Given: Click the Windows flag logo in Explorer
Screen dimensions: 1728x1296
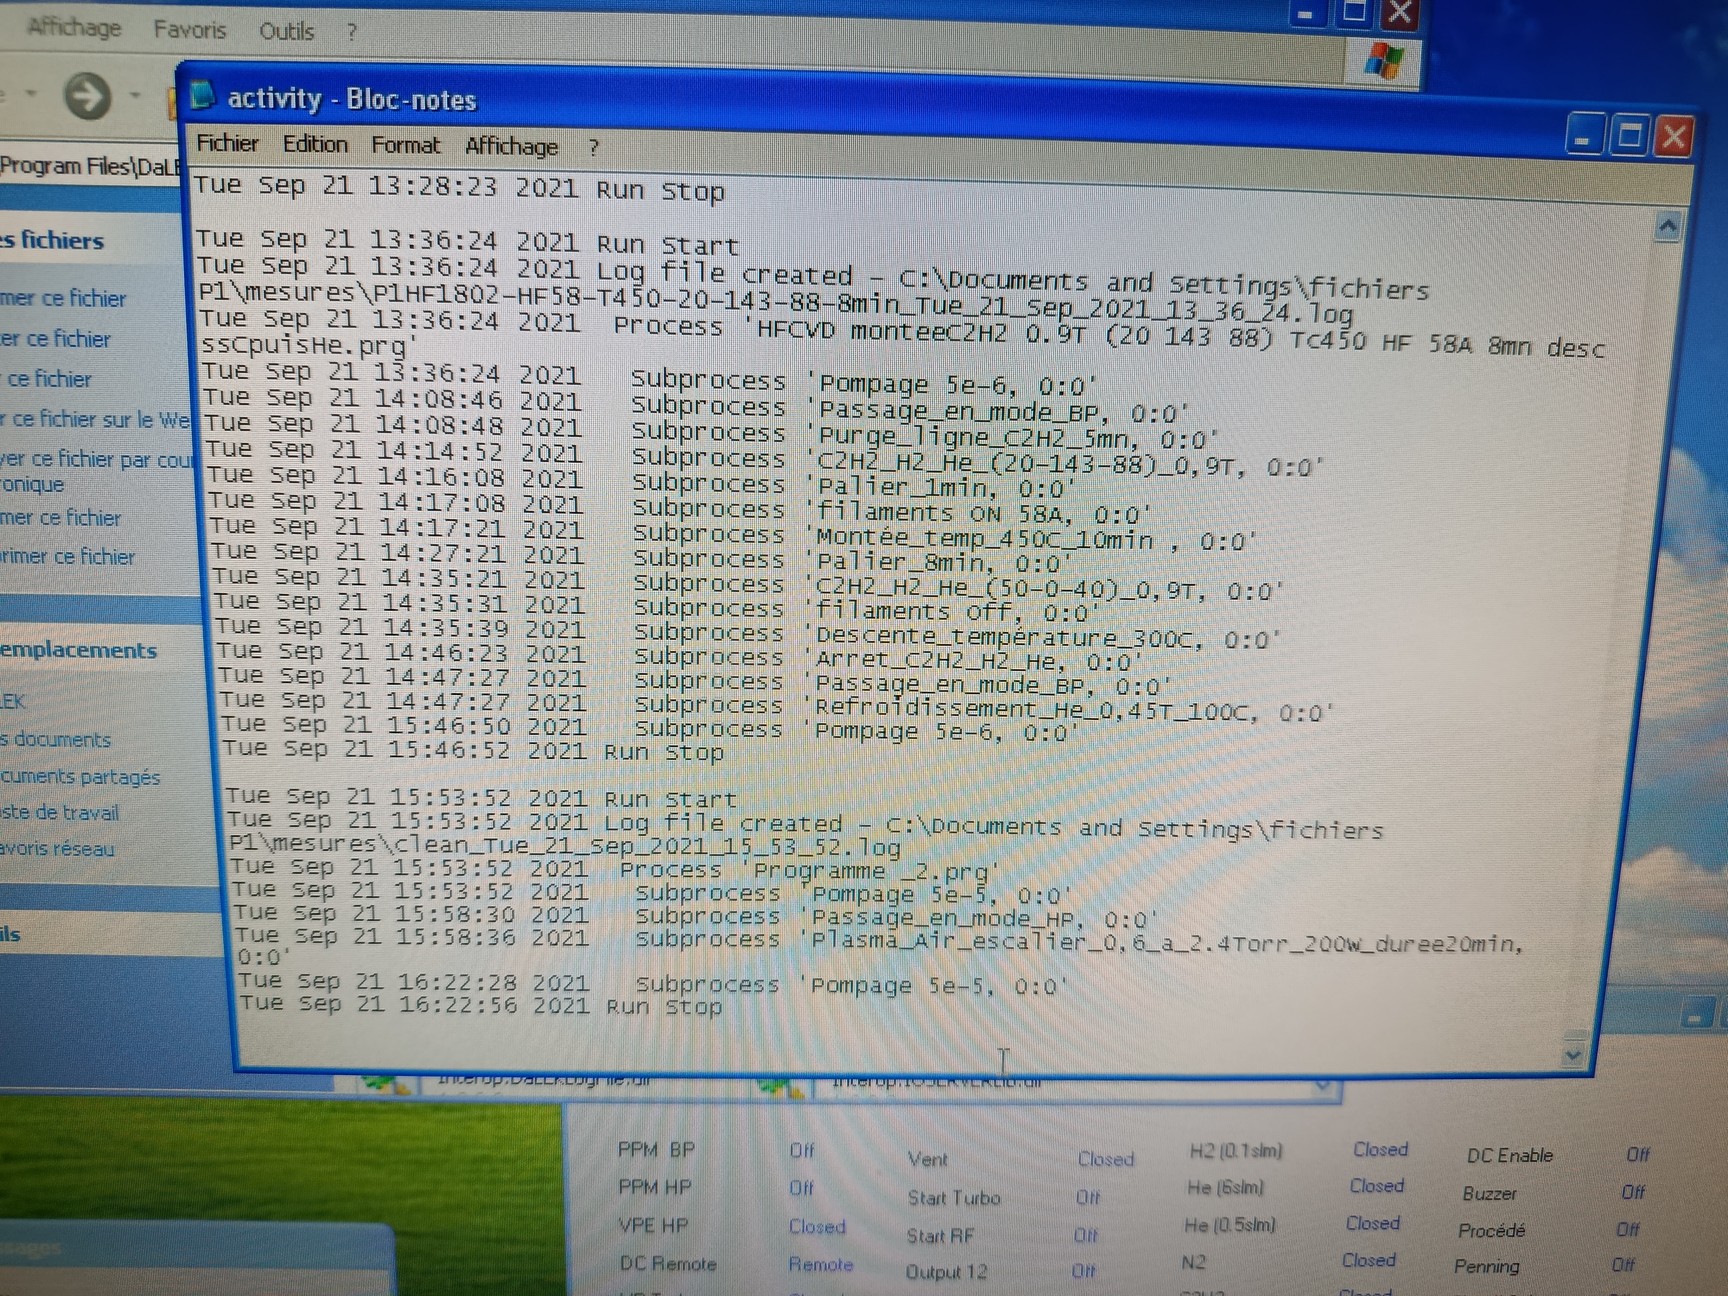Looking at the screenshot, I should coord(1383,61).
